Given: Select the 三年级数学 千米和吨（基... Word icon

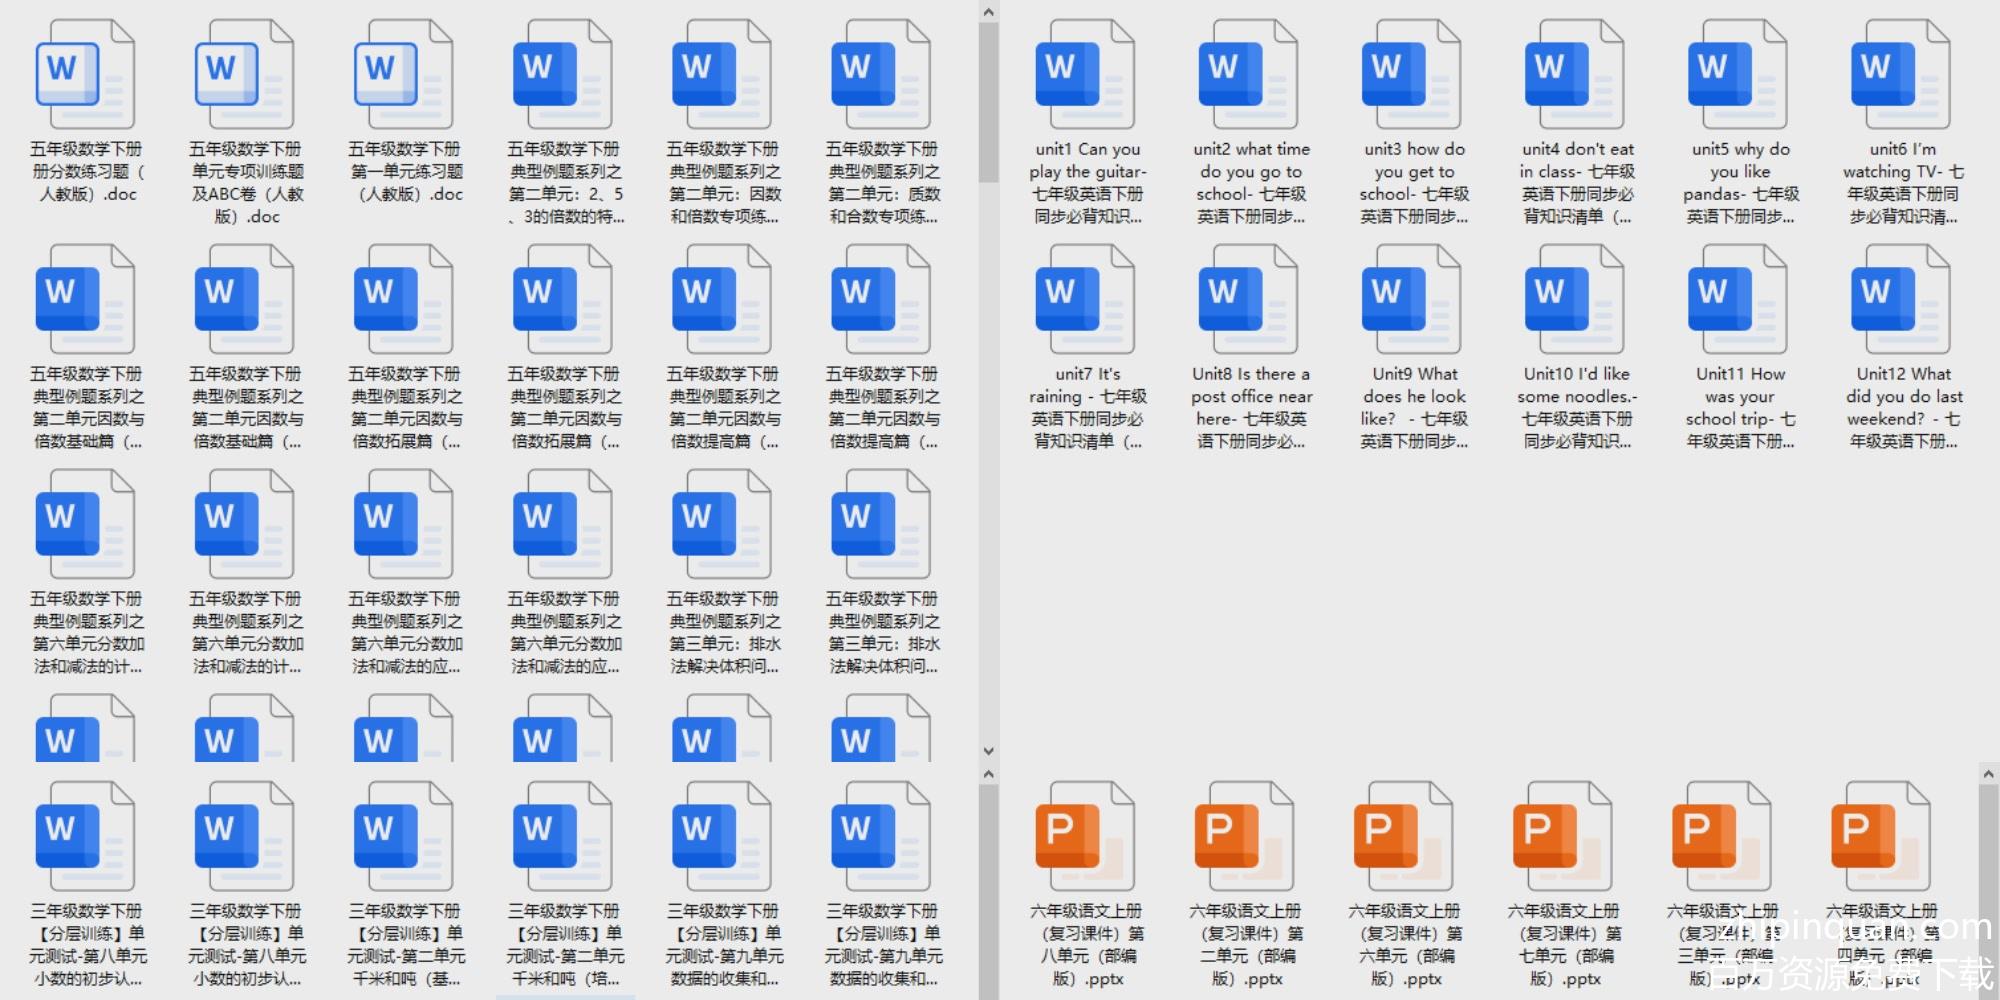Looking at the screenshot, I should point(403,837).
